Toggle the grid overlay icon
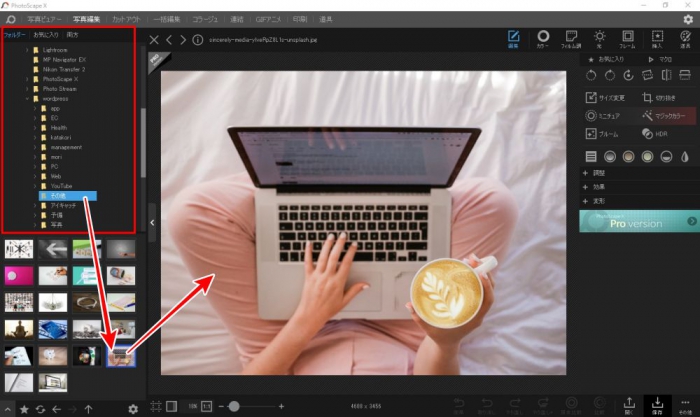The width and height of the screenshot is (700, 417). coord(156,406)
